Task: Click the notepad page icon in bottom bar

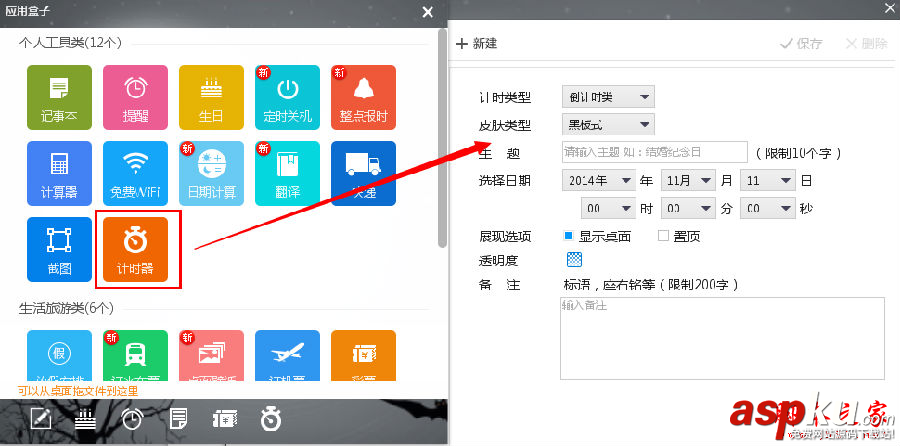Action: pyautogui.click(x=179, y=420)
